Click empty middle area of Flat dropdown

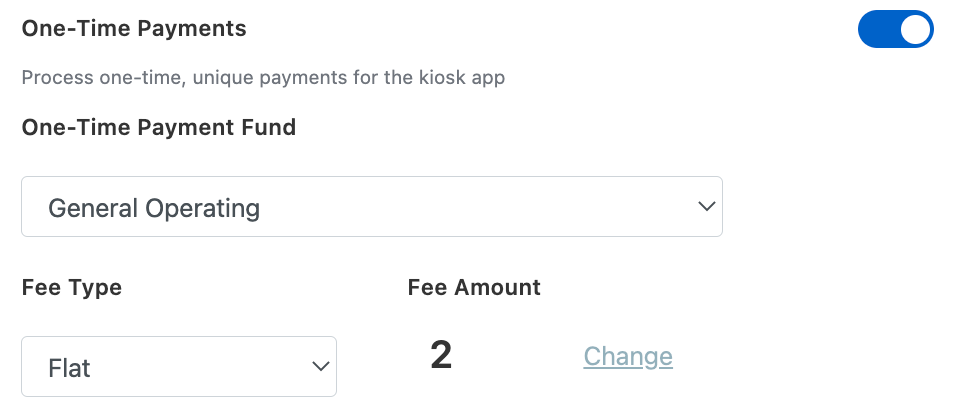tap(200, 367)
